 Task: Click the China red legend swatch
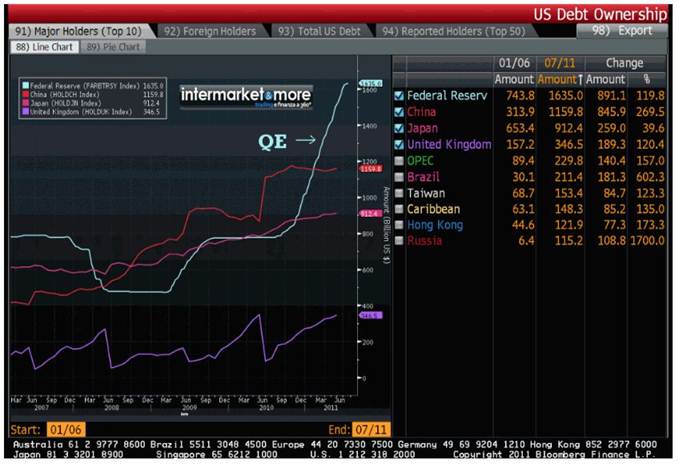coord(26,94)
